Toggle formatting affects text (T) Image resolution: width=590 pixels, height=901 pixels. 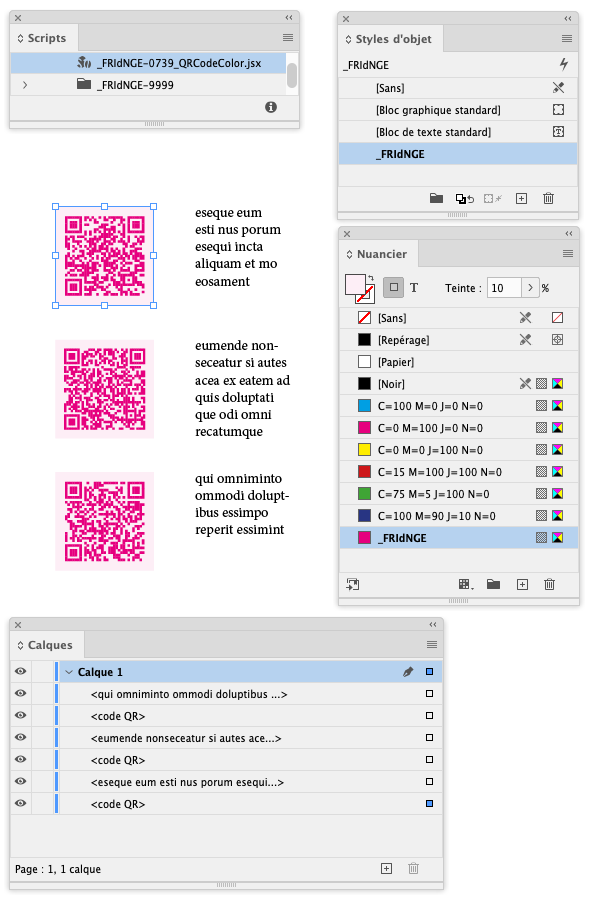pyautogui.click(x=414, y=288)
